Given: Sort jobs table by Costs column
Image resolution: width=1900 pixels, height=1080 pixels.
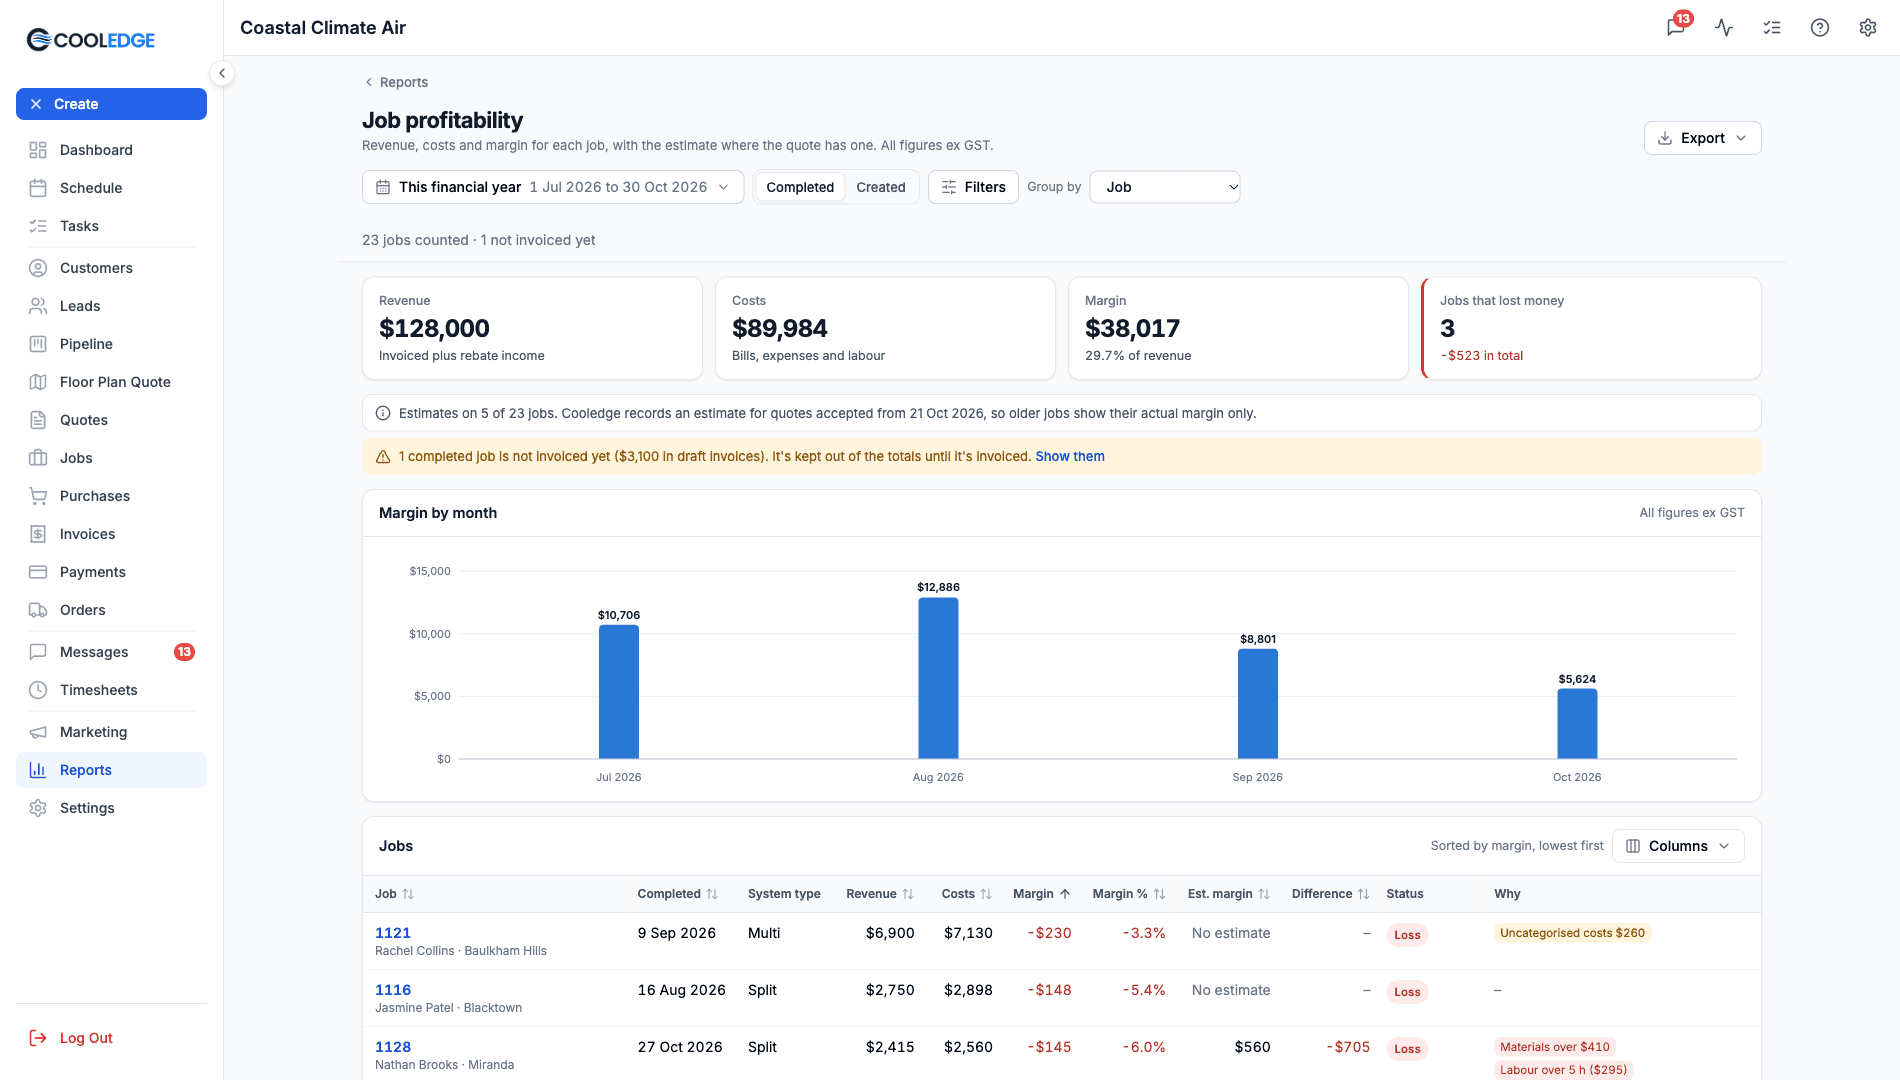Looking at the screenshot, I should [966, 894].
